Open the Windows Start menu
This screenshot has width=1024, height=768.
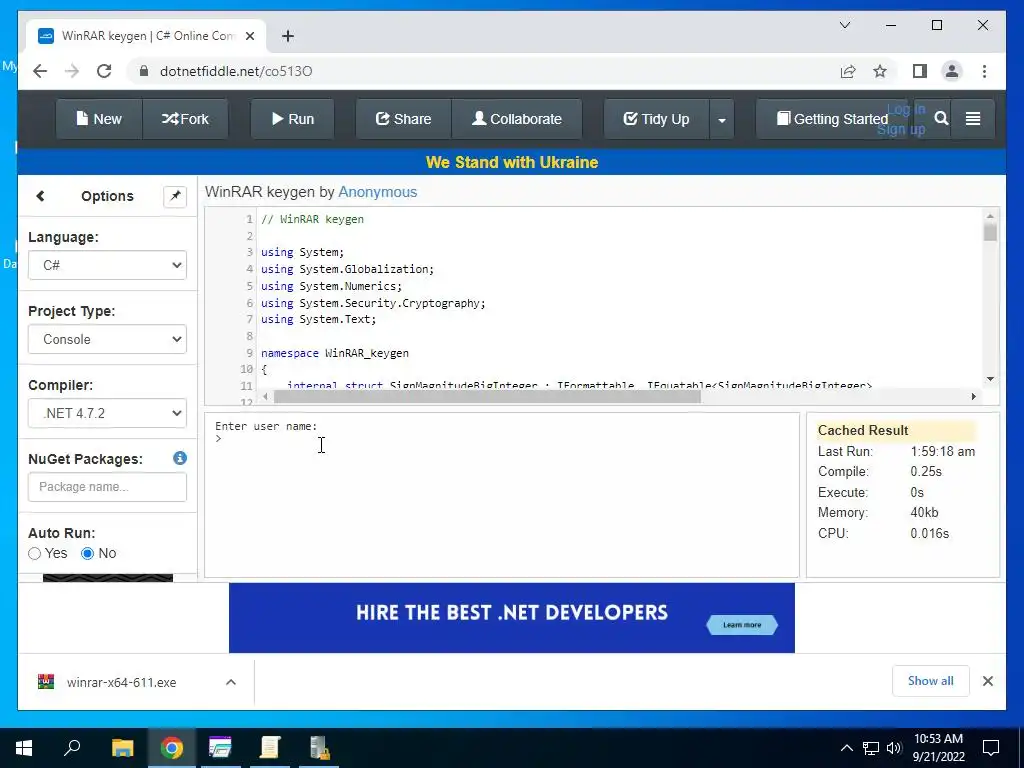click(x=24, y=748)
